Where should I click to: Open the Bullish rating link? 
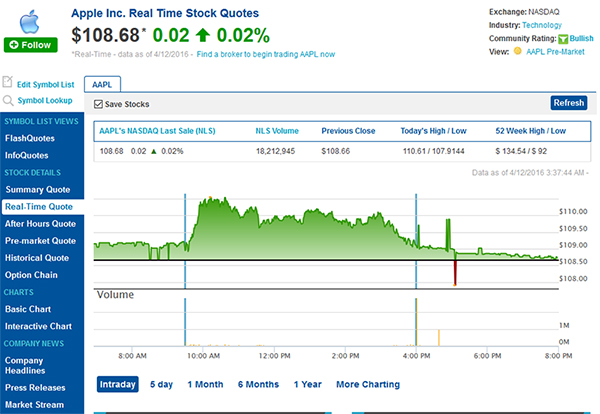click(581, 38)
